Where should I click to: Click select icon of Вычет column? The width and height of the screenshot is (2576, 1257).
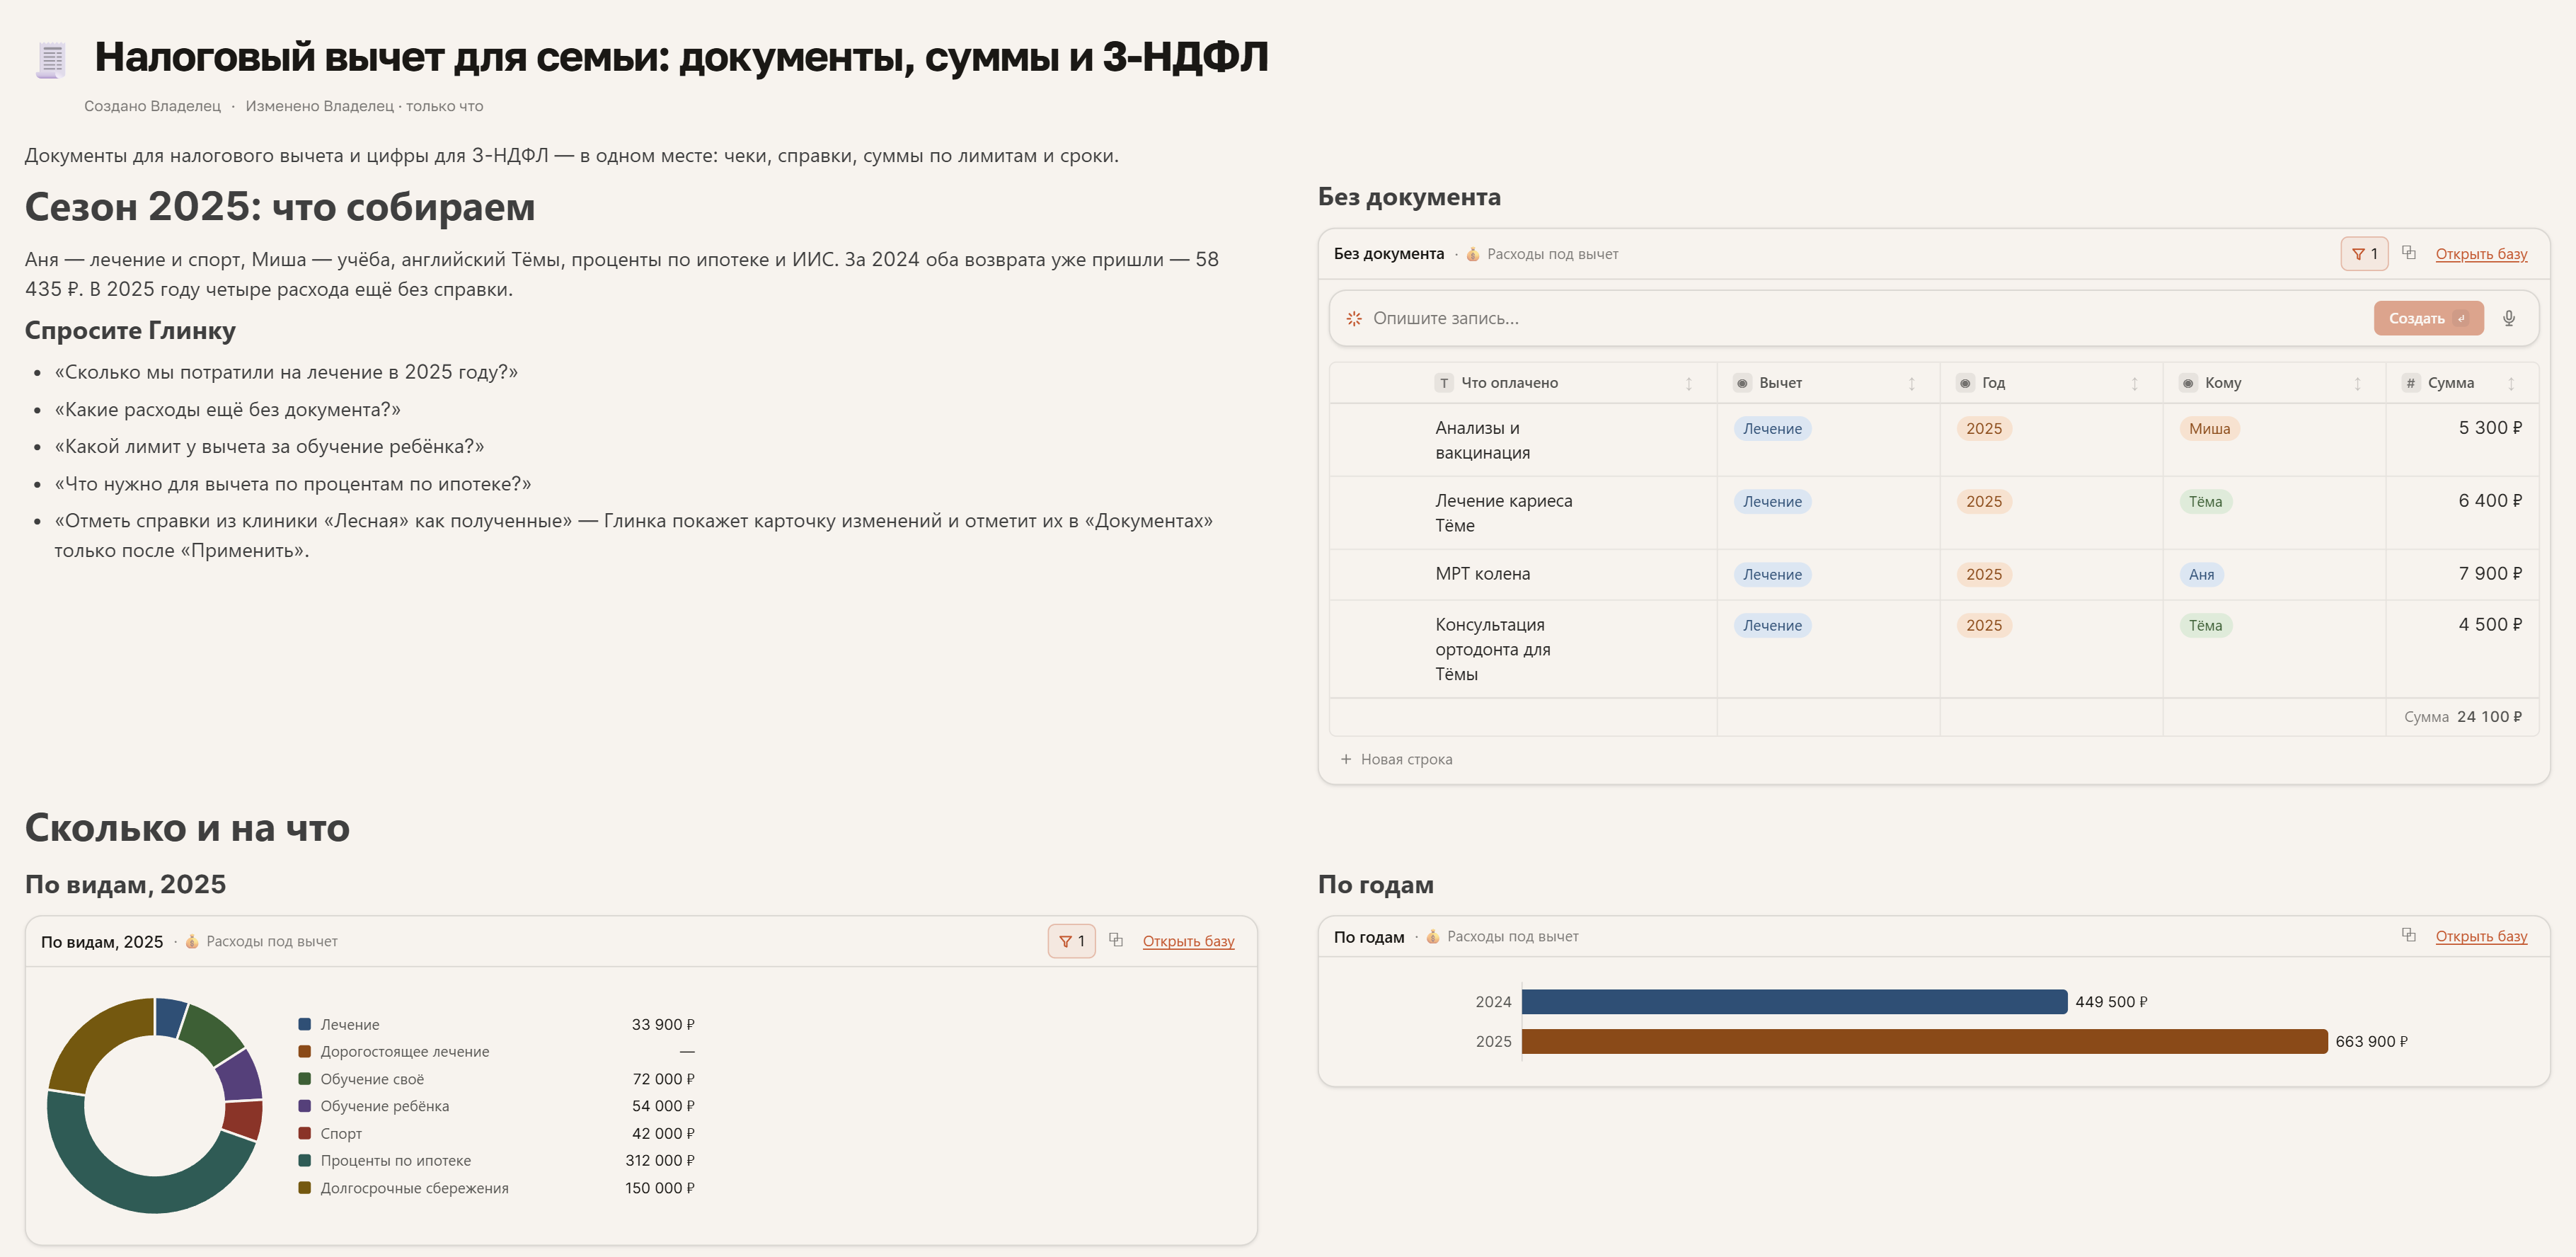tap(1742, 383)
